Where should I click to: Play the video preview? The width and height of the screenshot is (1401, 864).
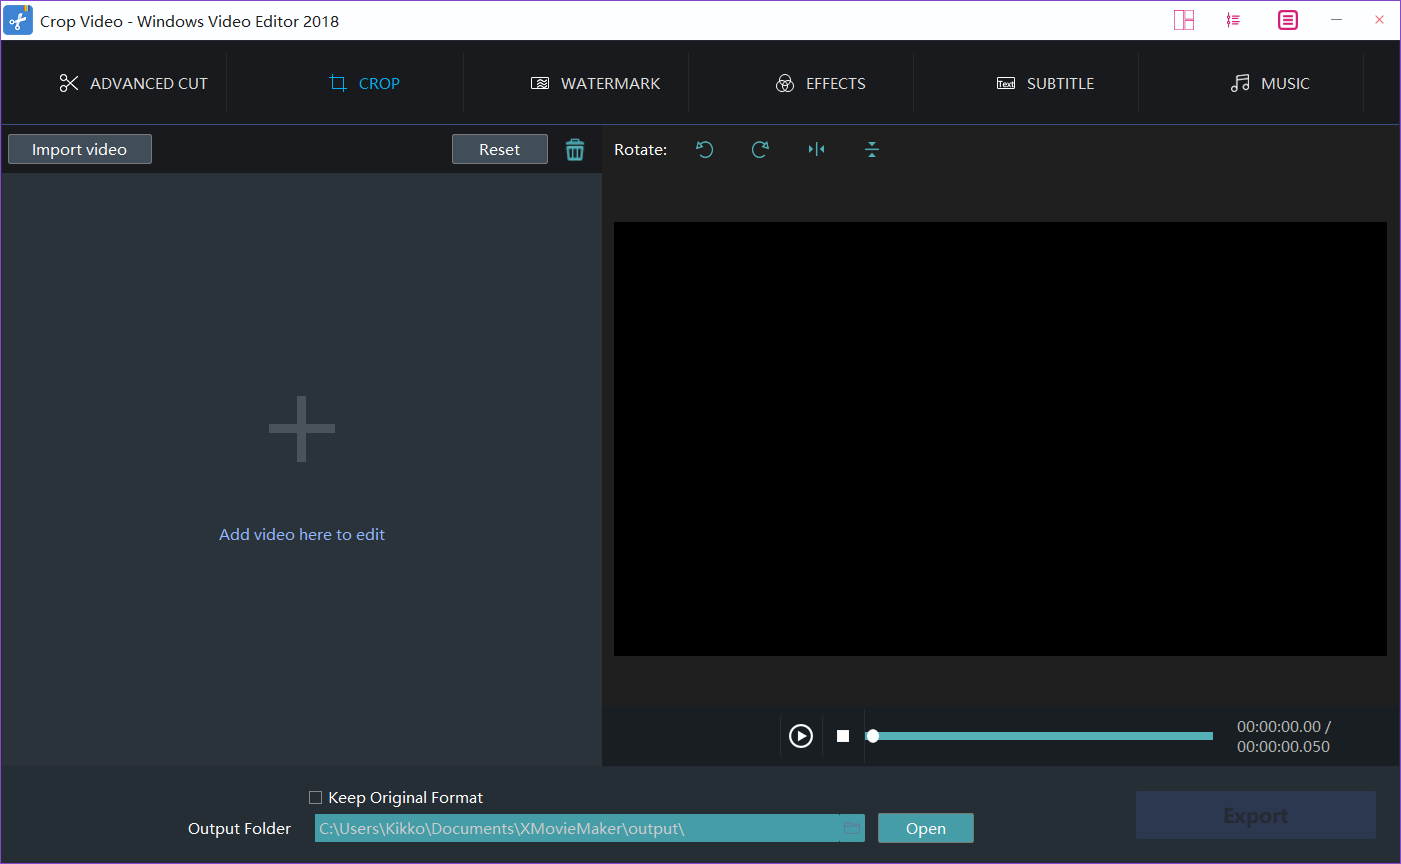801,736
